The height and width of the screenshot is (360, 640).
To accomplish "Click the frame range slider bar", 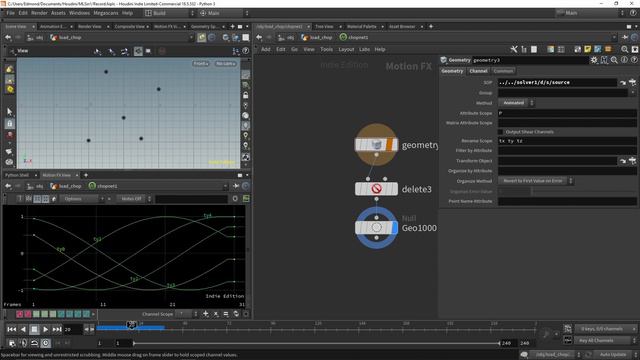I will click(x=316, y=343).
